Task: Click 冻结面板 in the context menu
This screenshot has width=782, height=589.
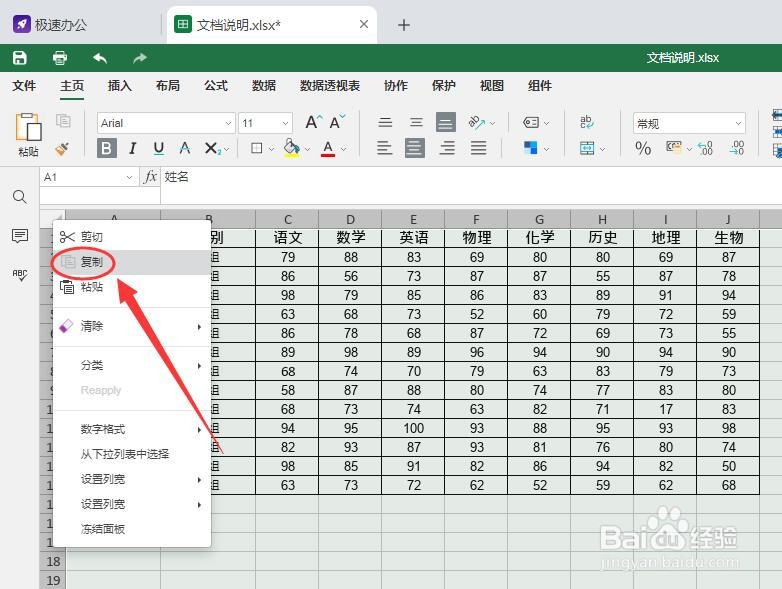Action: (x=132, y=529)
